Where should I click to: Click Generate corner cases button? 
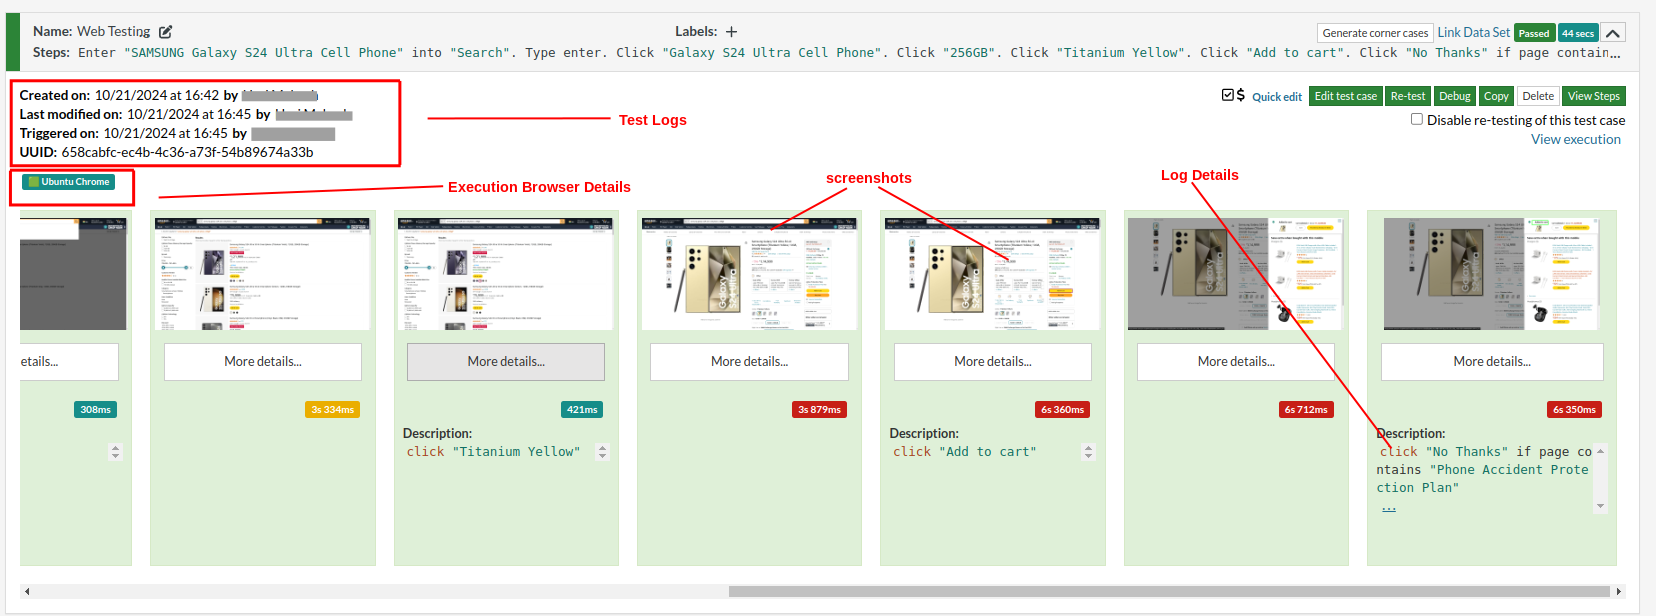point(1375,33)
